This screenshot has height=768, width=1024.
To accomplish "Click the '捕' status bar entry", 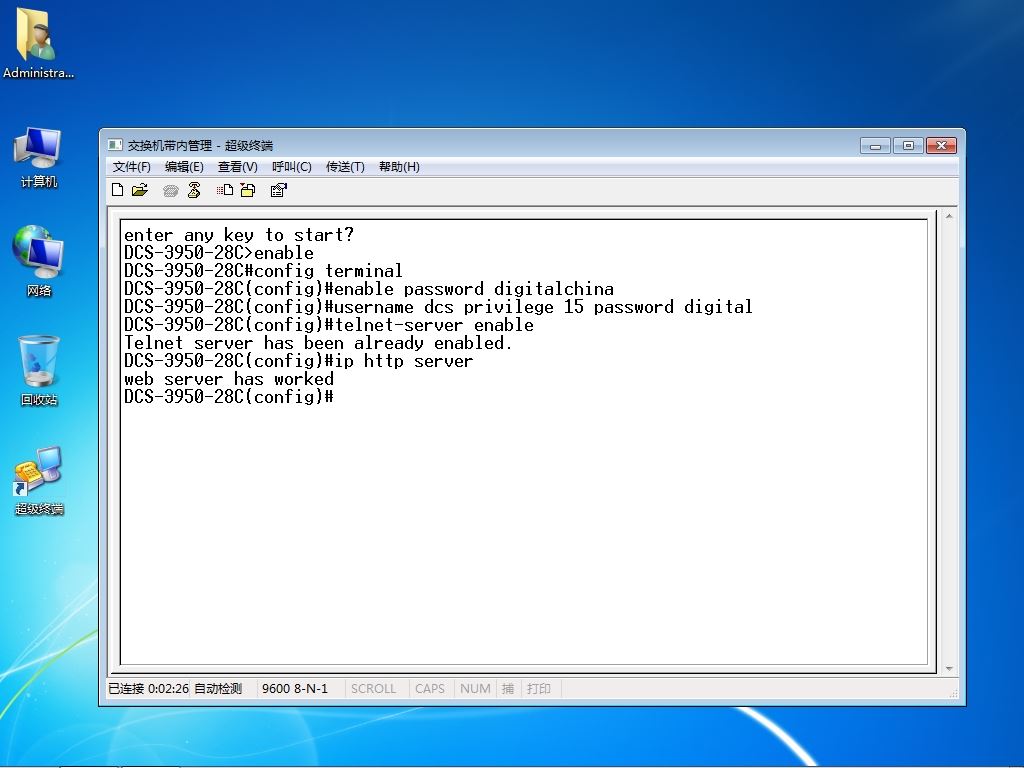I will click(x=508, y=688).
